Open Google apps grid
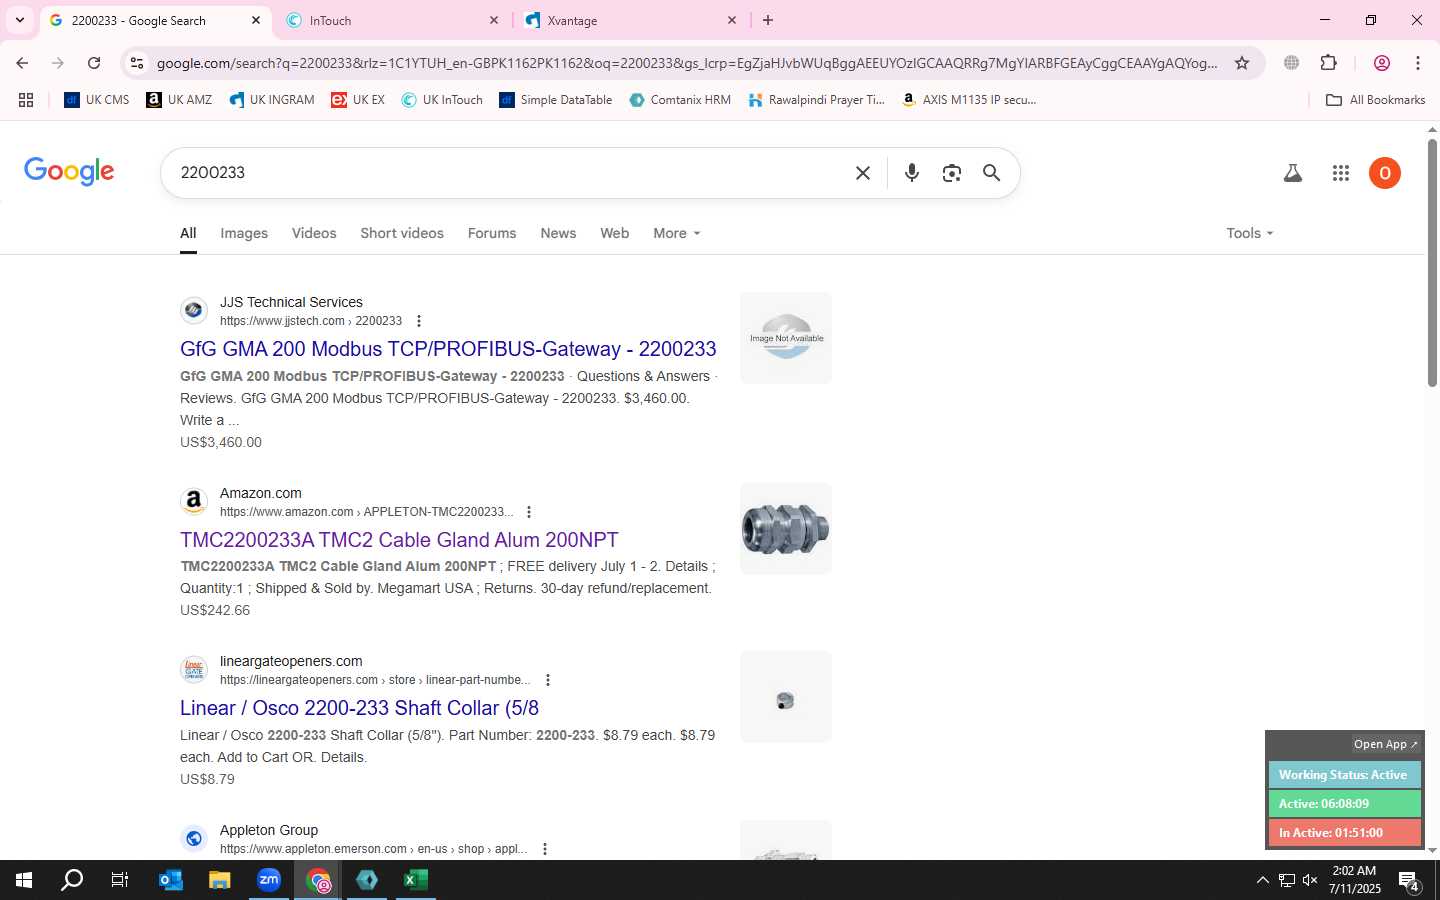This screenshot has width=1440, height=900. 1341,173
